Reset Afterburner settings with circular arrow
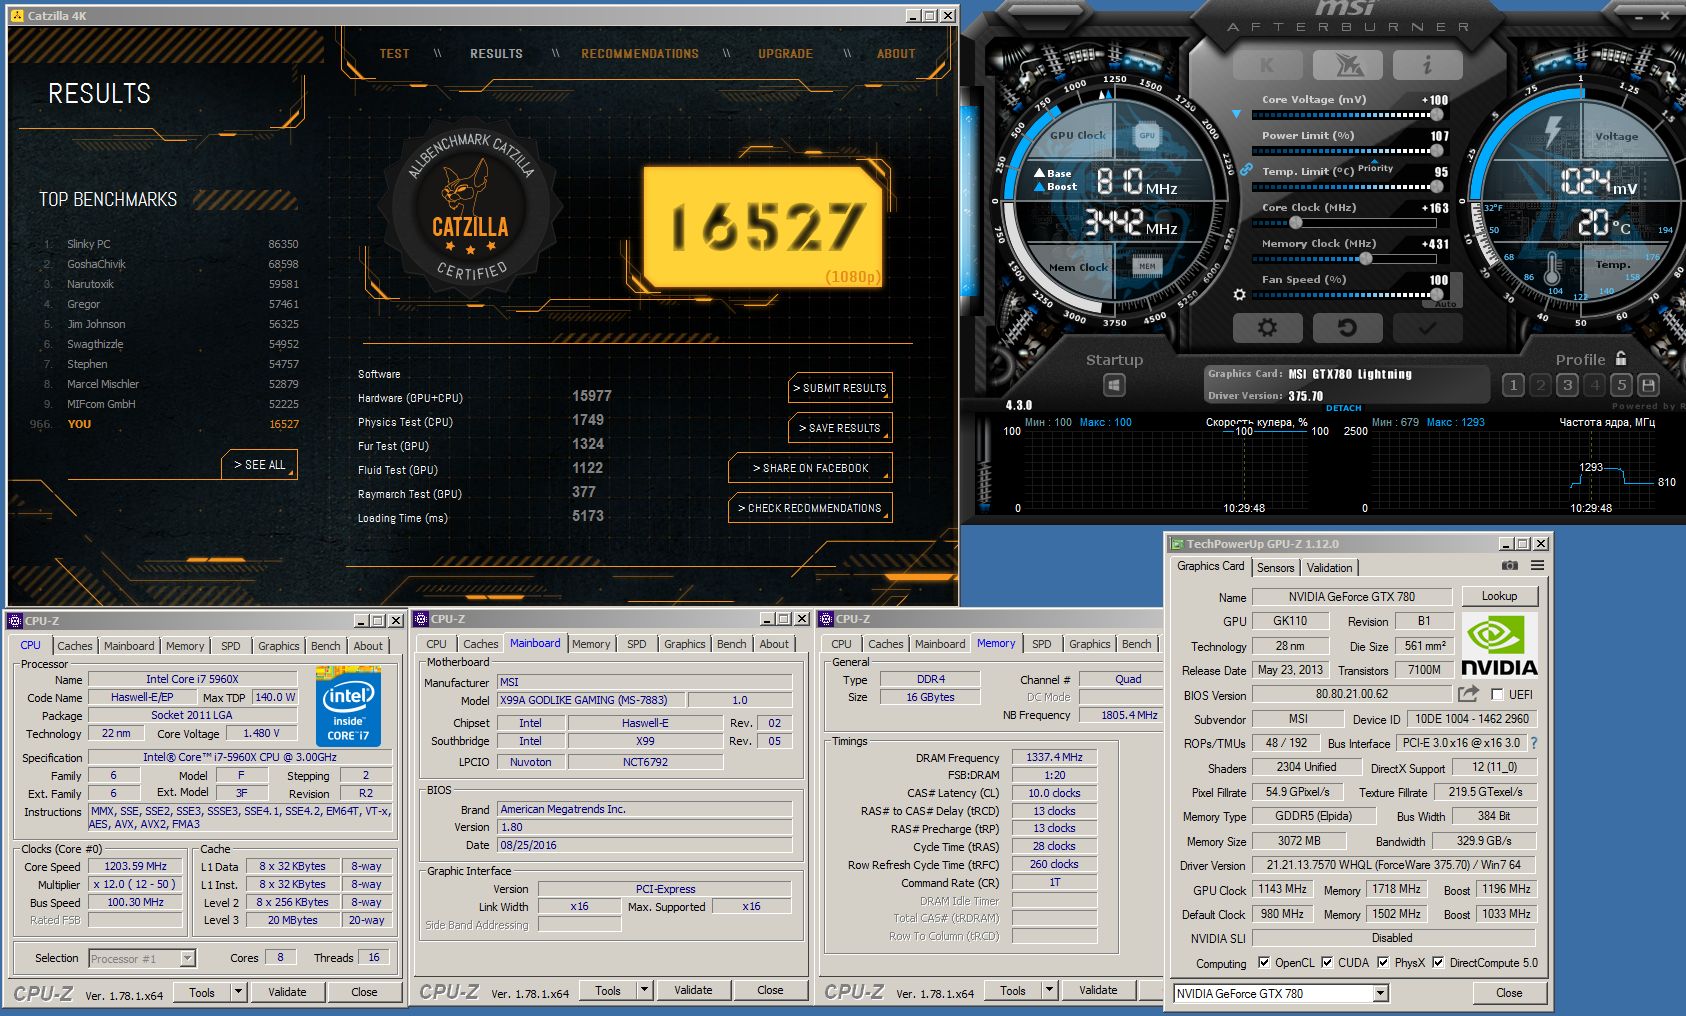Screen dimensions: 1686x1016 (1347, 328)
